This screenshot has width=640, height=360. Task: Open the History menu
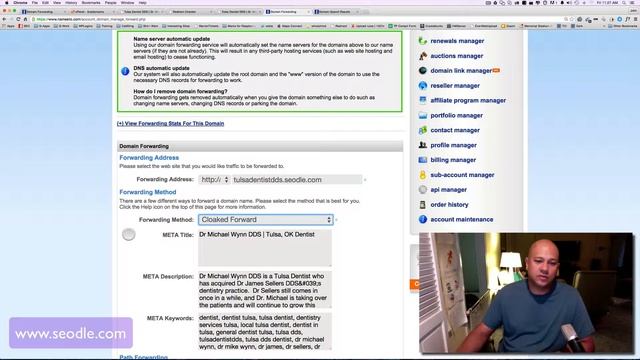71,2
